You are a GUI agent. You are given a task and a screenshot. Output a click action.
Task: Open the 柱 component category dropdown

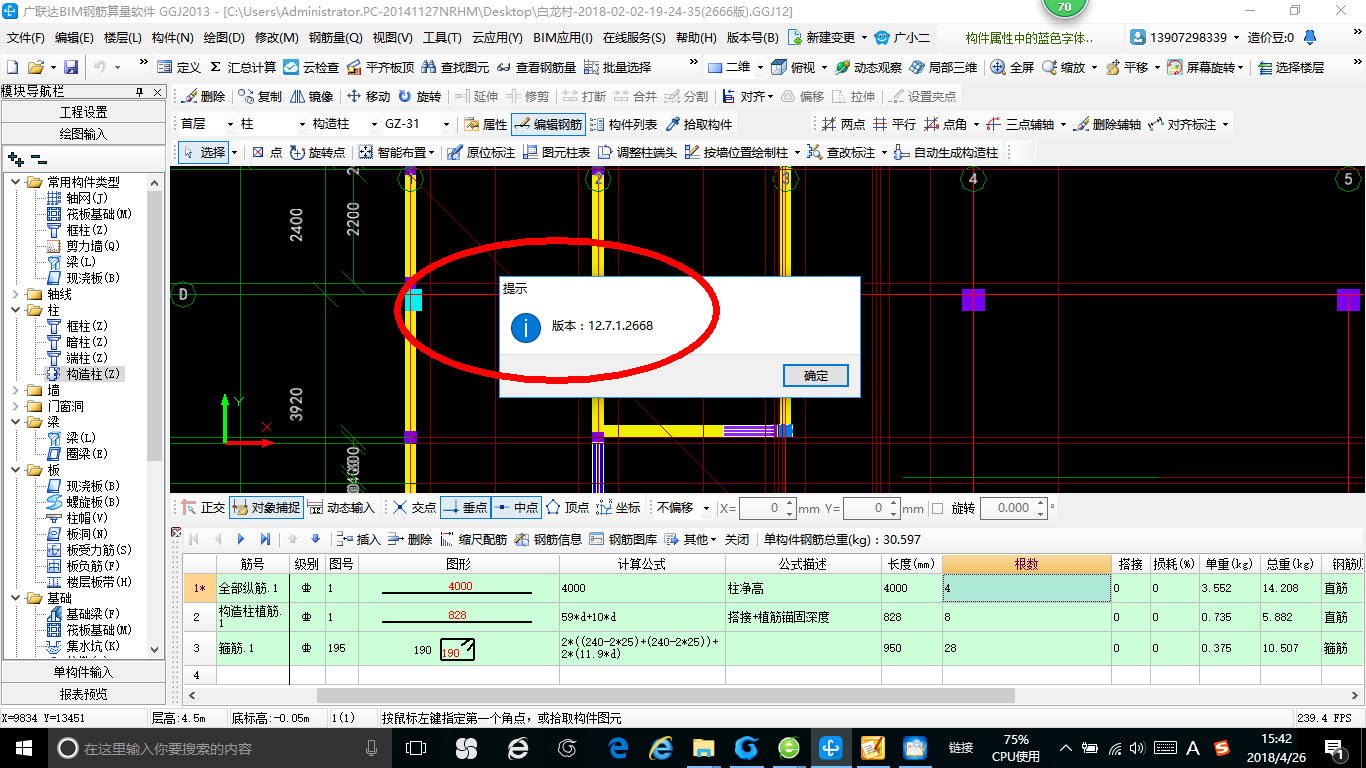coord(303,125)
